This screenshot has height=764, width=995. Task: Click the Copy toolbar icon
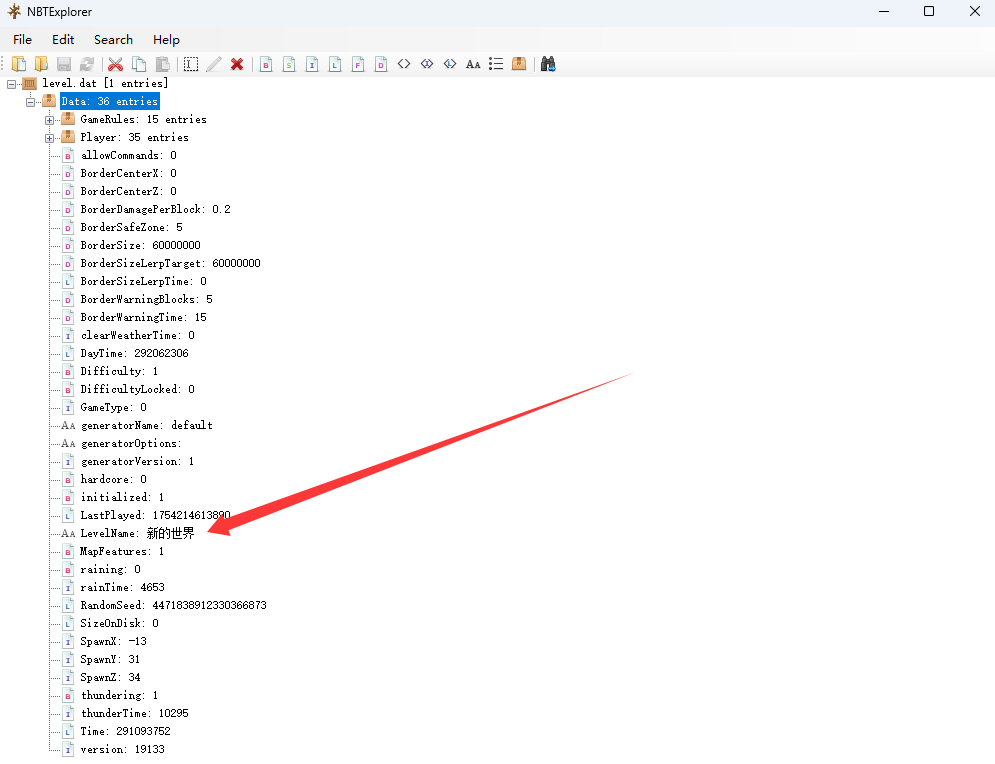point(139,64)
